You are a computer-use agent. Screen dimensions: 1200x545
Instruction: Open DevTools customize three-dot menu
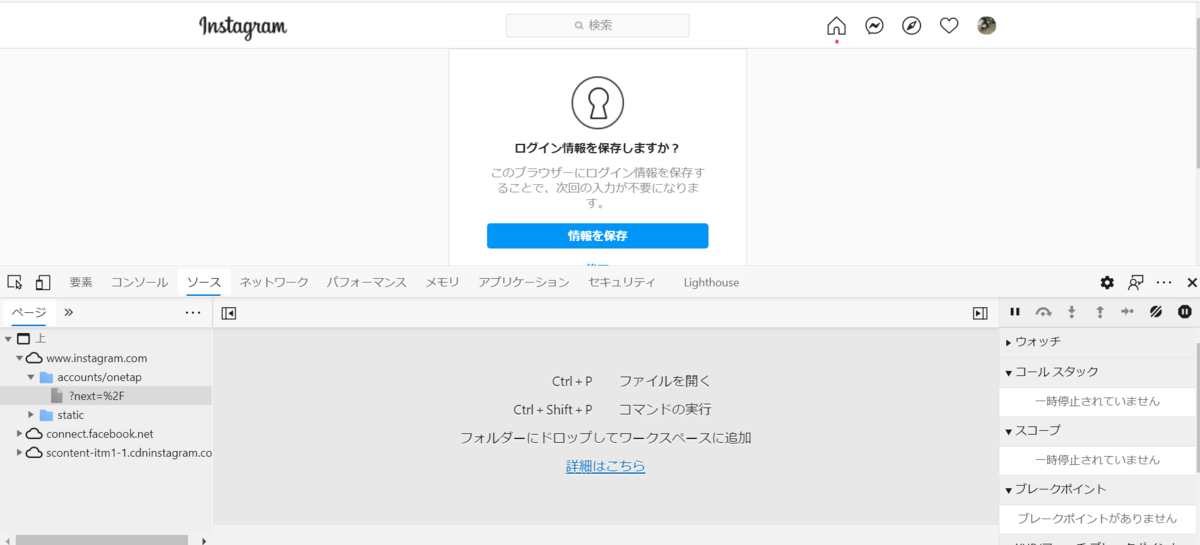1164,282
